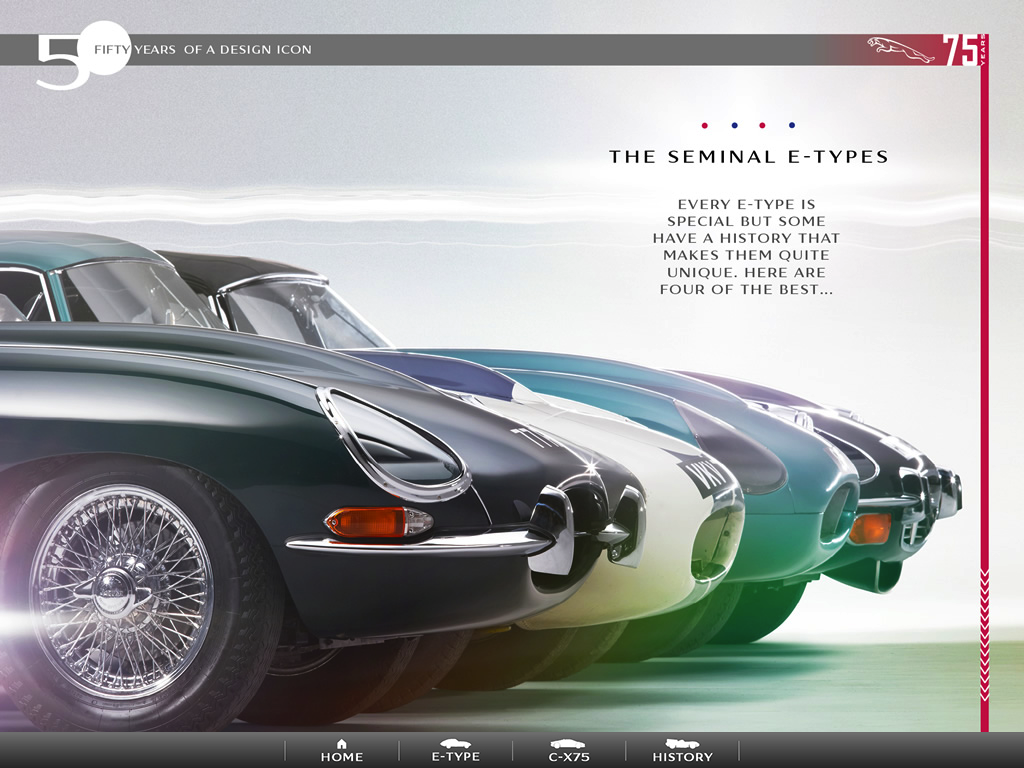The width and height of the screenshot is (1024, 768).
Task: Click 'Fifty Years of a Design Icon' title
Action: [x=203, y=49]
